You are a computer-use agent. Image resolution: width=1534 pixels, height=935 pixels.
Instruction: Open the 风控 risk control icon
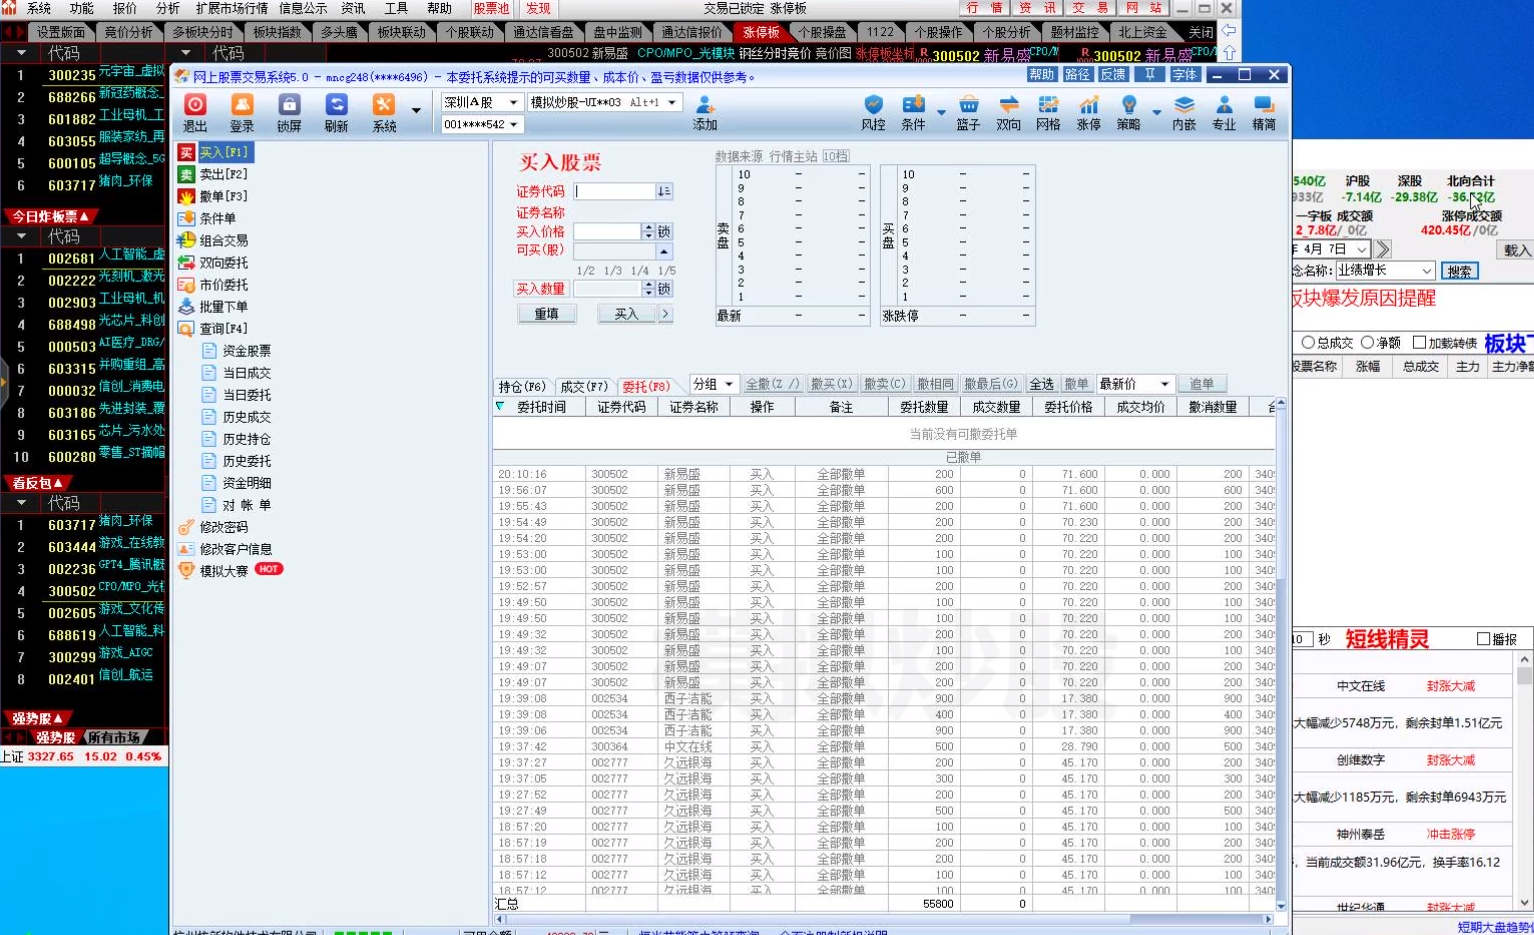click(873, 112)
